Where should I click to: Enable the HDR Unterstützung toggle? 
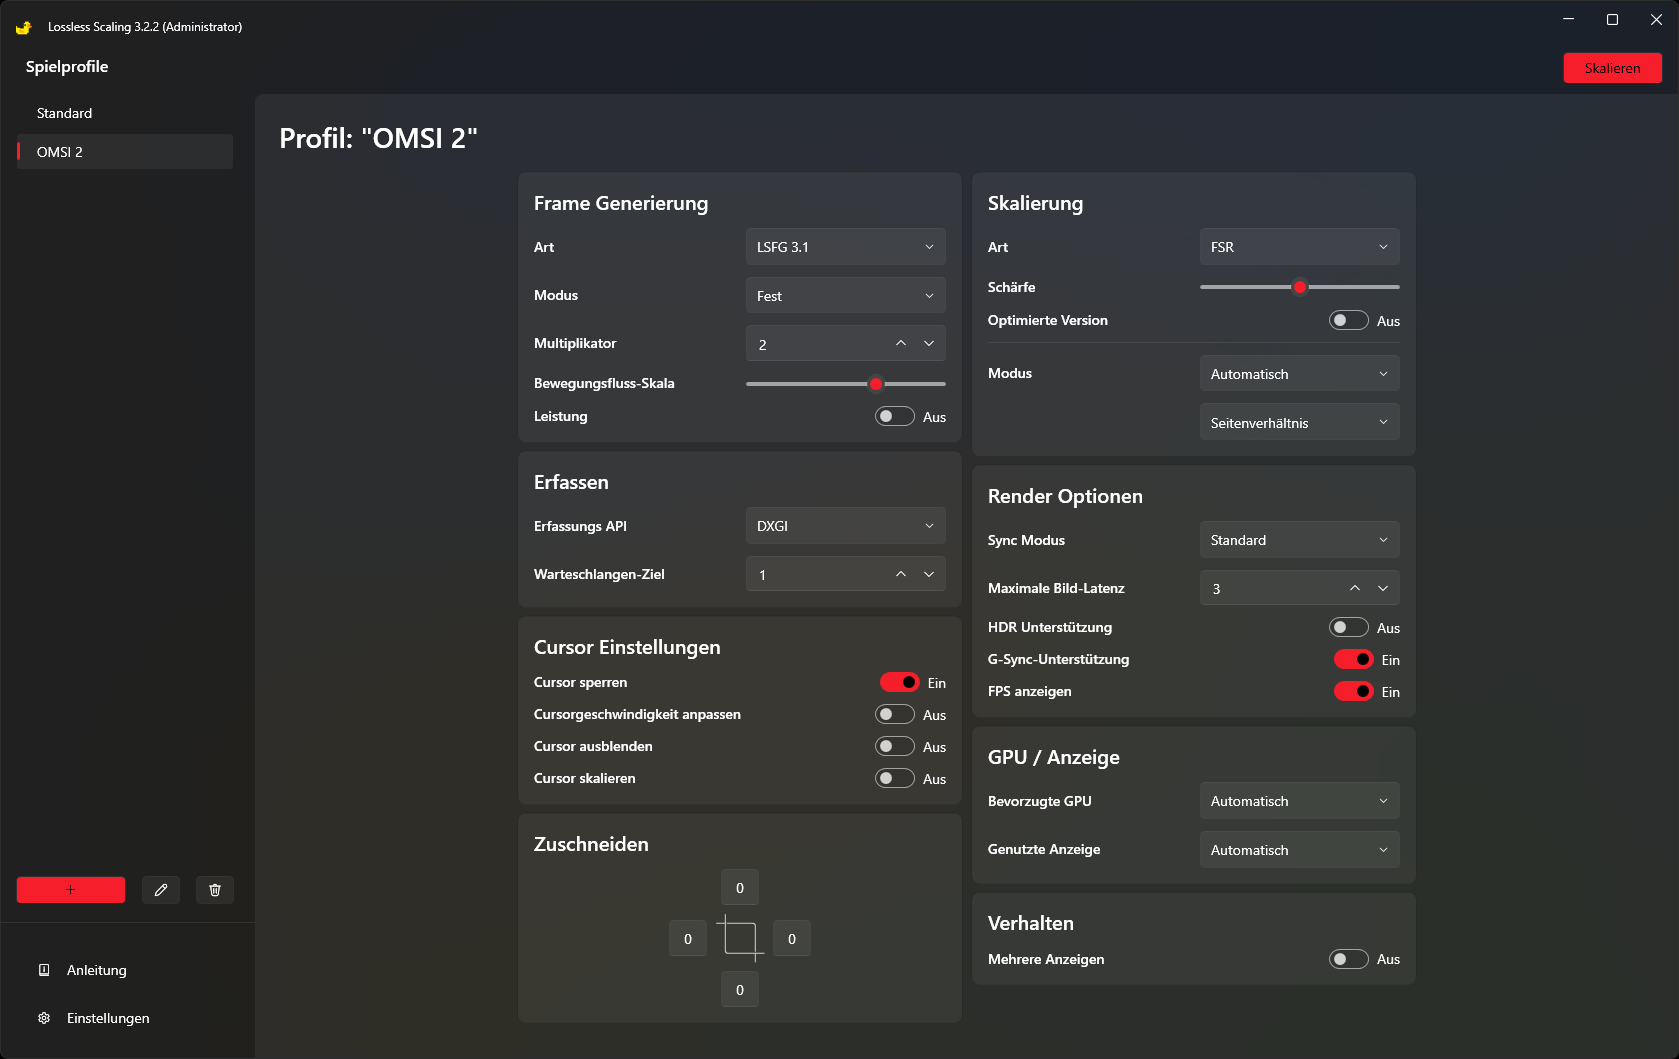pos(1348,627)
